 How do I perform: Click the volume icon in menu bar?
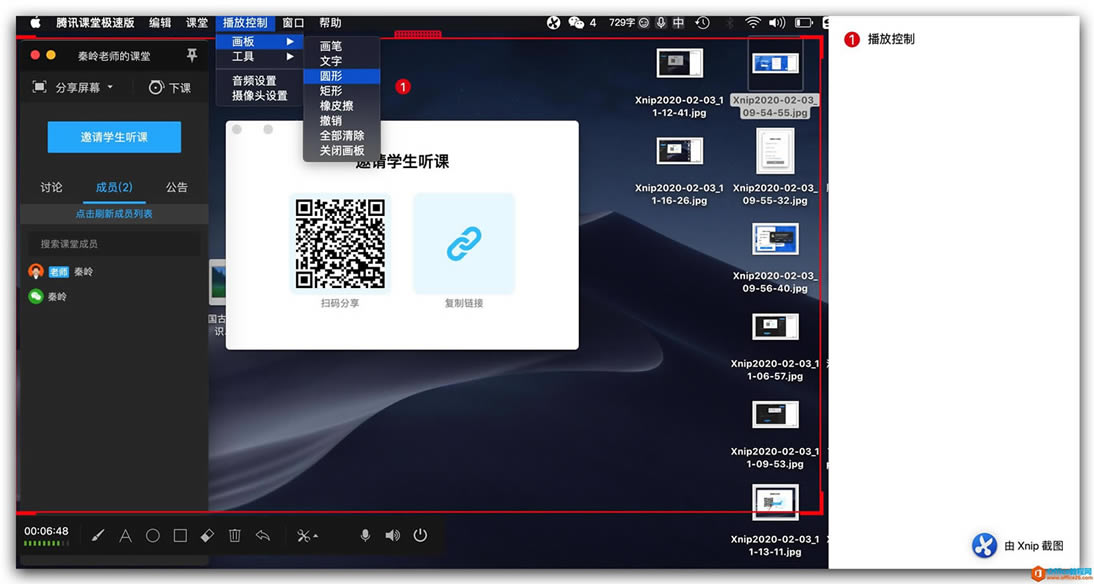(777, 23)
